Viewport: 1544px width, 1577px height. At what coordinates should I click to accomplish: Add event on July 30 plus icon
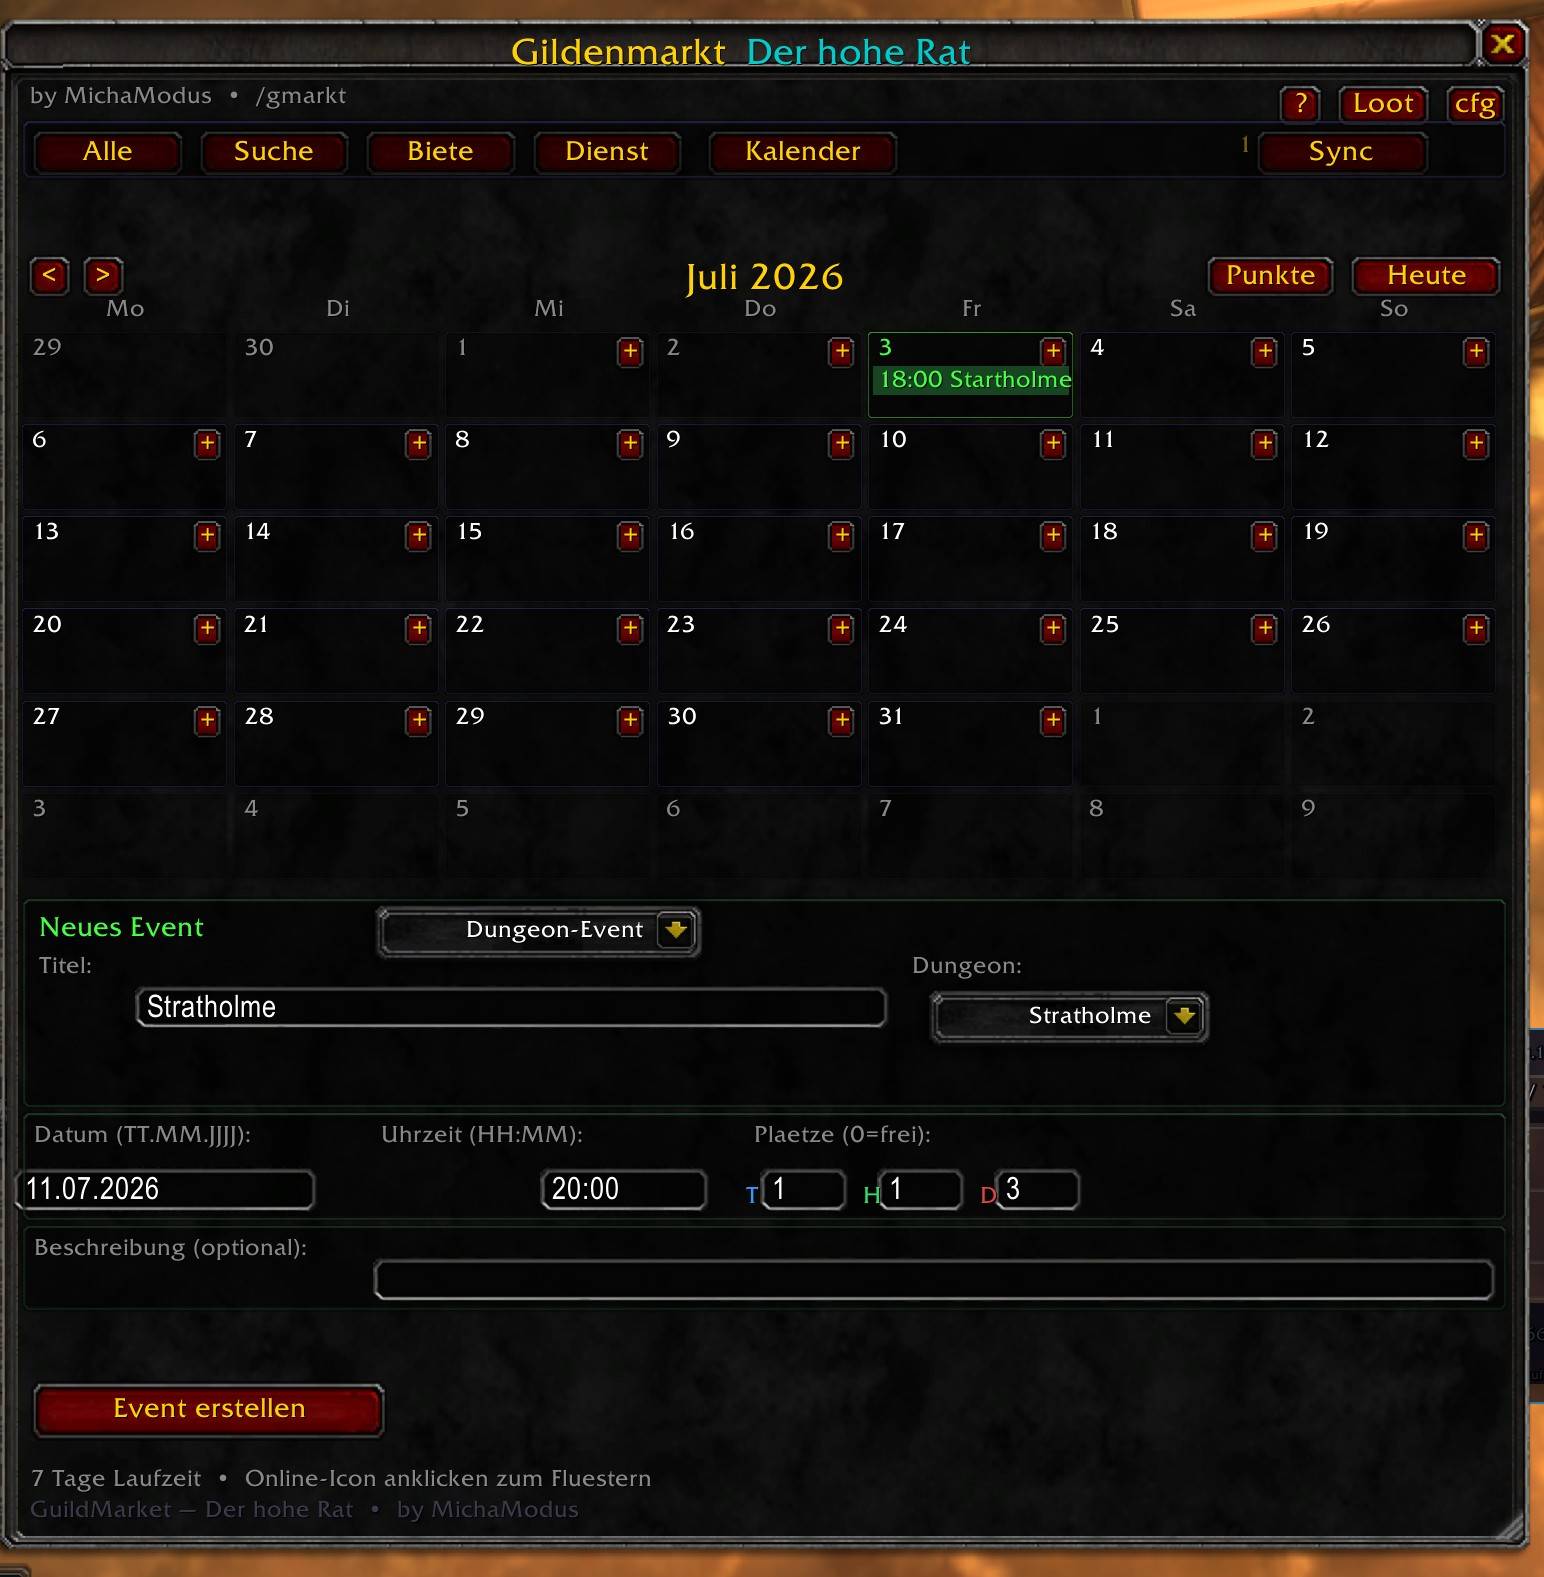(842, 721)
